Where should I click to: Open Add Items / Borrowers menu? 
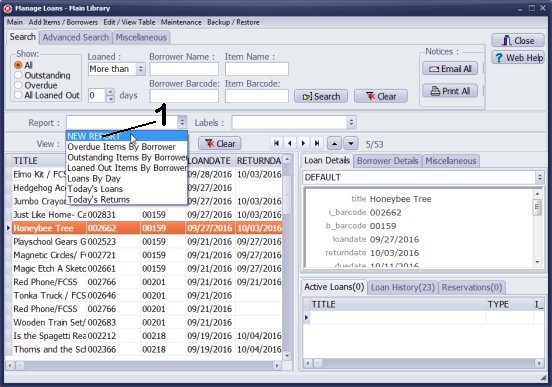[x=63, y=22]
